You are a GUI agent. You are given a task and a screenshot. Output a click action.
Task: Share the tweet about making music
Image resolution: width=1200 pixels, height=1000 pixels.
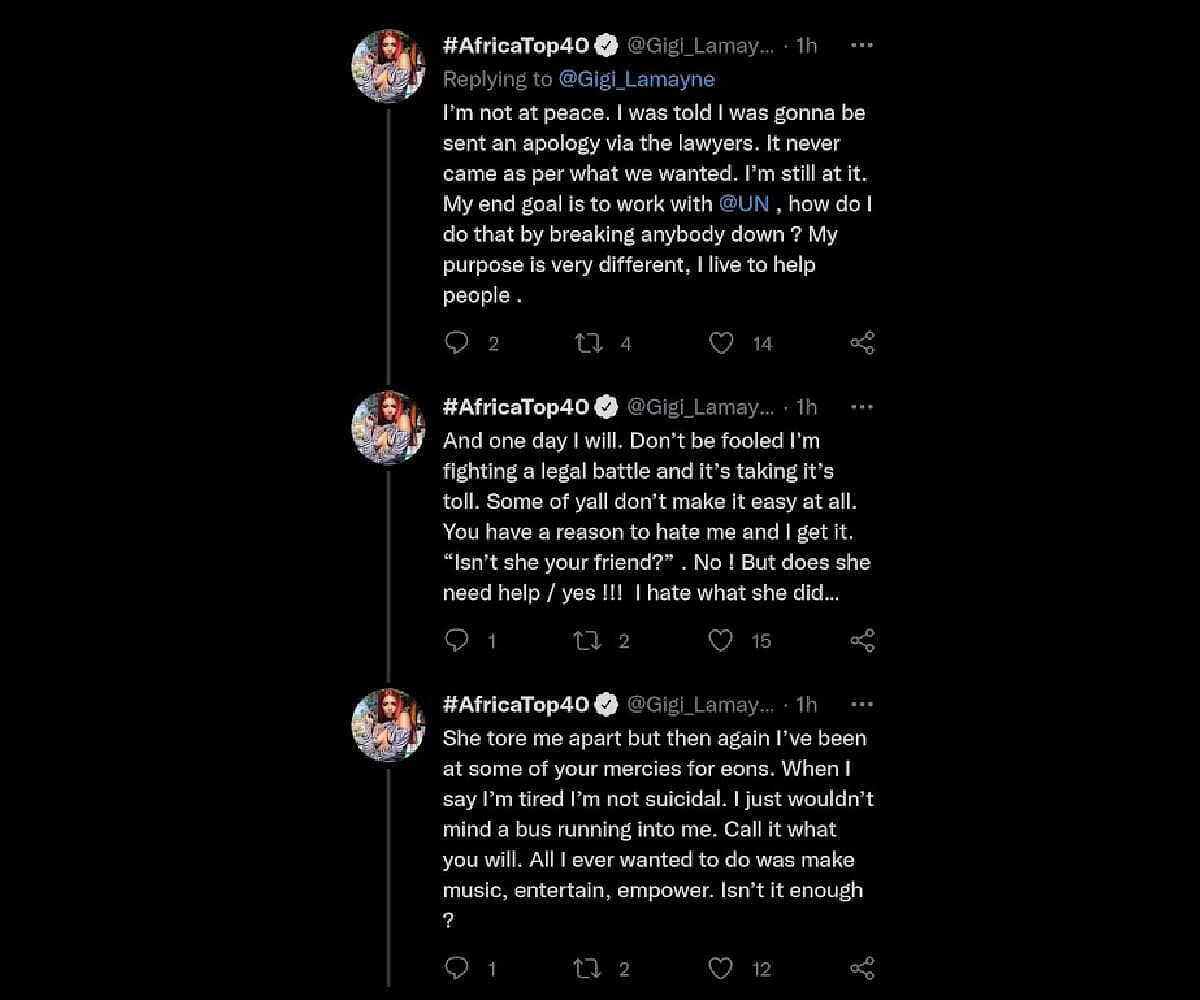pos(862,967)
